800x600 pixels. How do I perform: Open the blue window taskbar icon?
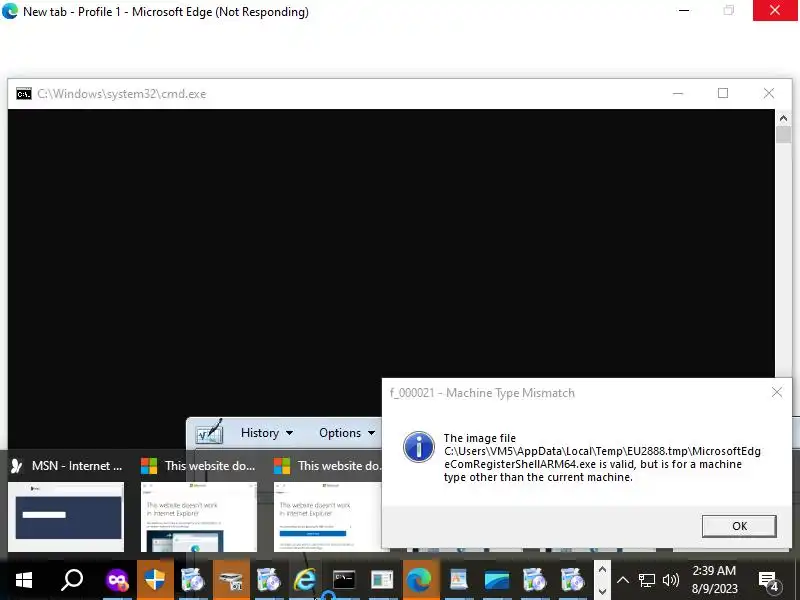pos(496,580)
